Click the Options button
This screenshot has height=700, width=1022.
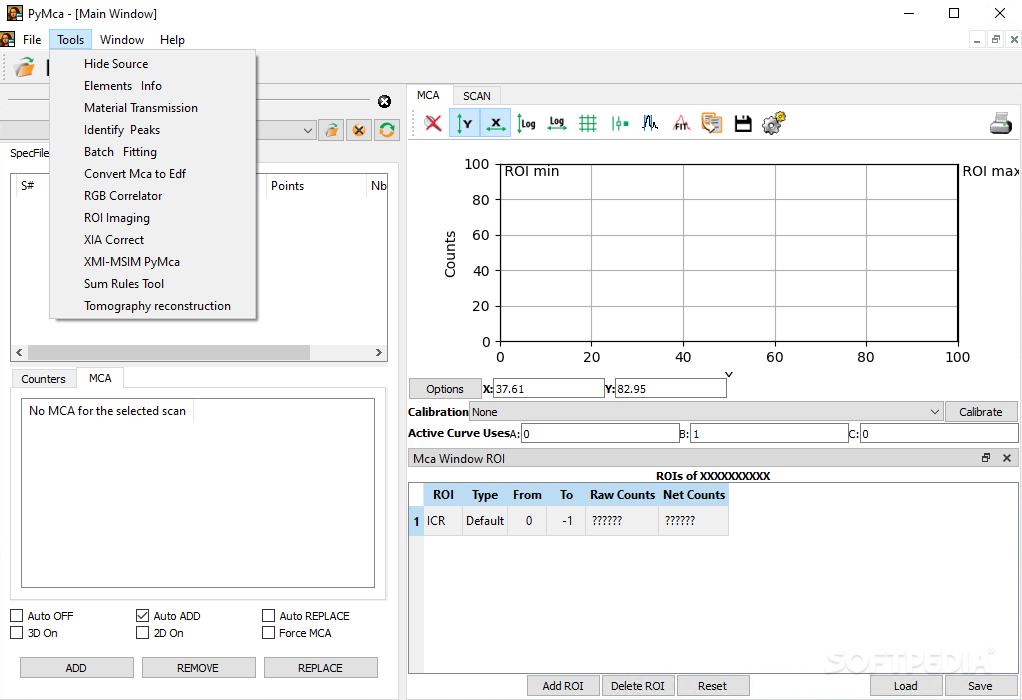coord(445,388)
